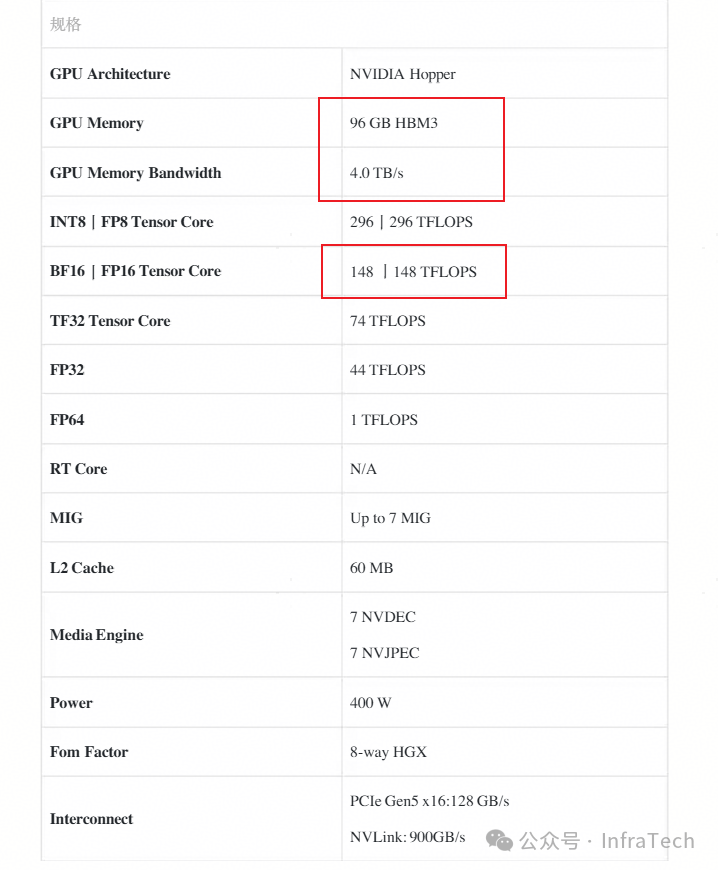Select the L2 Cache 60 MB value

point(372,568)
